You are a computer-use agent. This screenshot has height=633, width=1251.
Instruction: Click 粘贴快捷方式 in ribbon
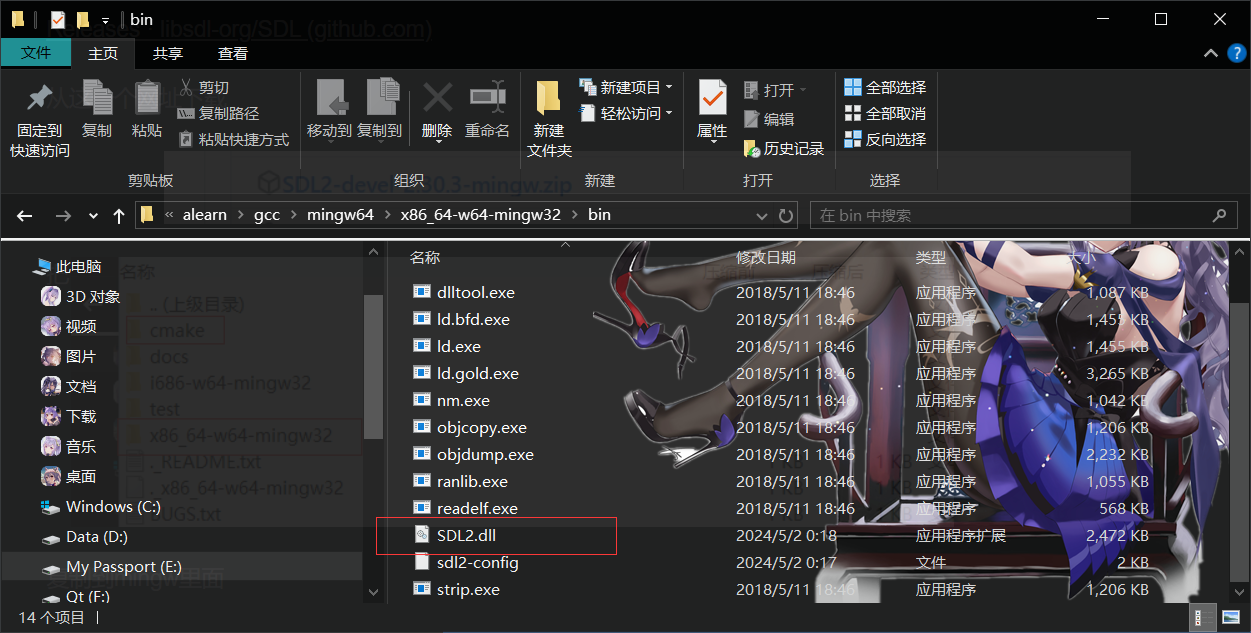coord(233,140)
